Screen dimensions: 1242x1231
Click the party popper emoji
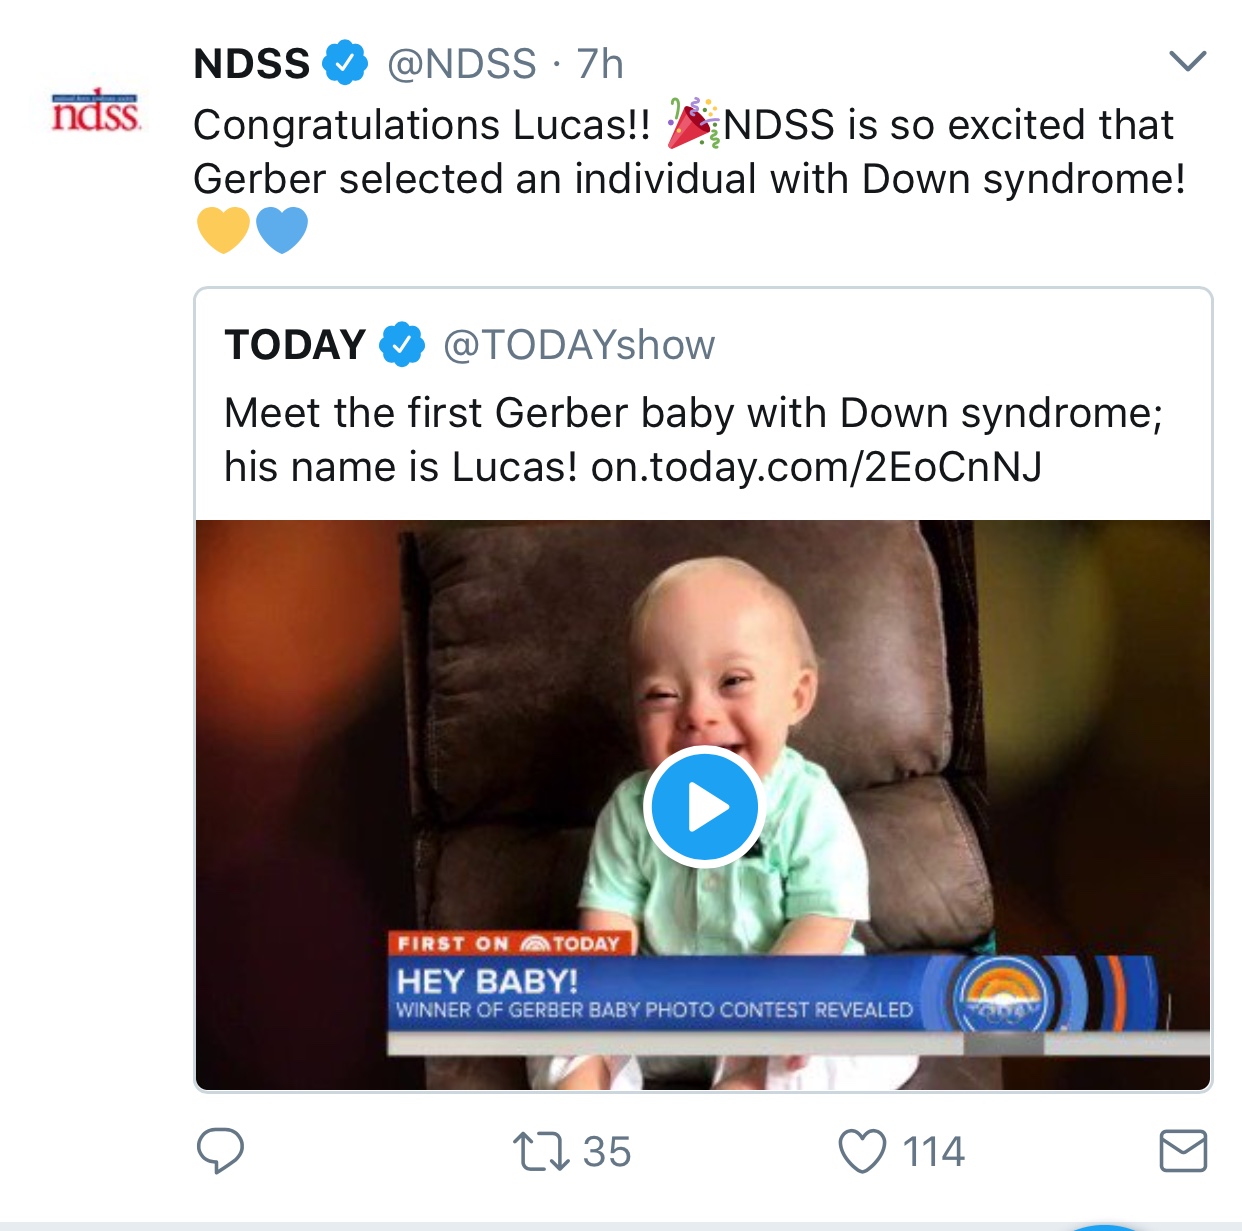(x=692, y=124)
